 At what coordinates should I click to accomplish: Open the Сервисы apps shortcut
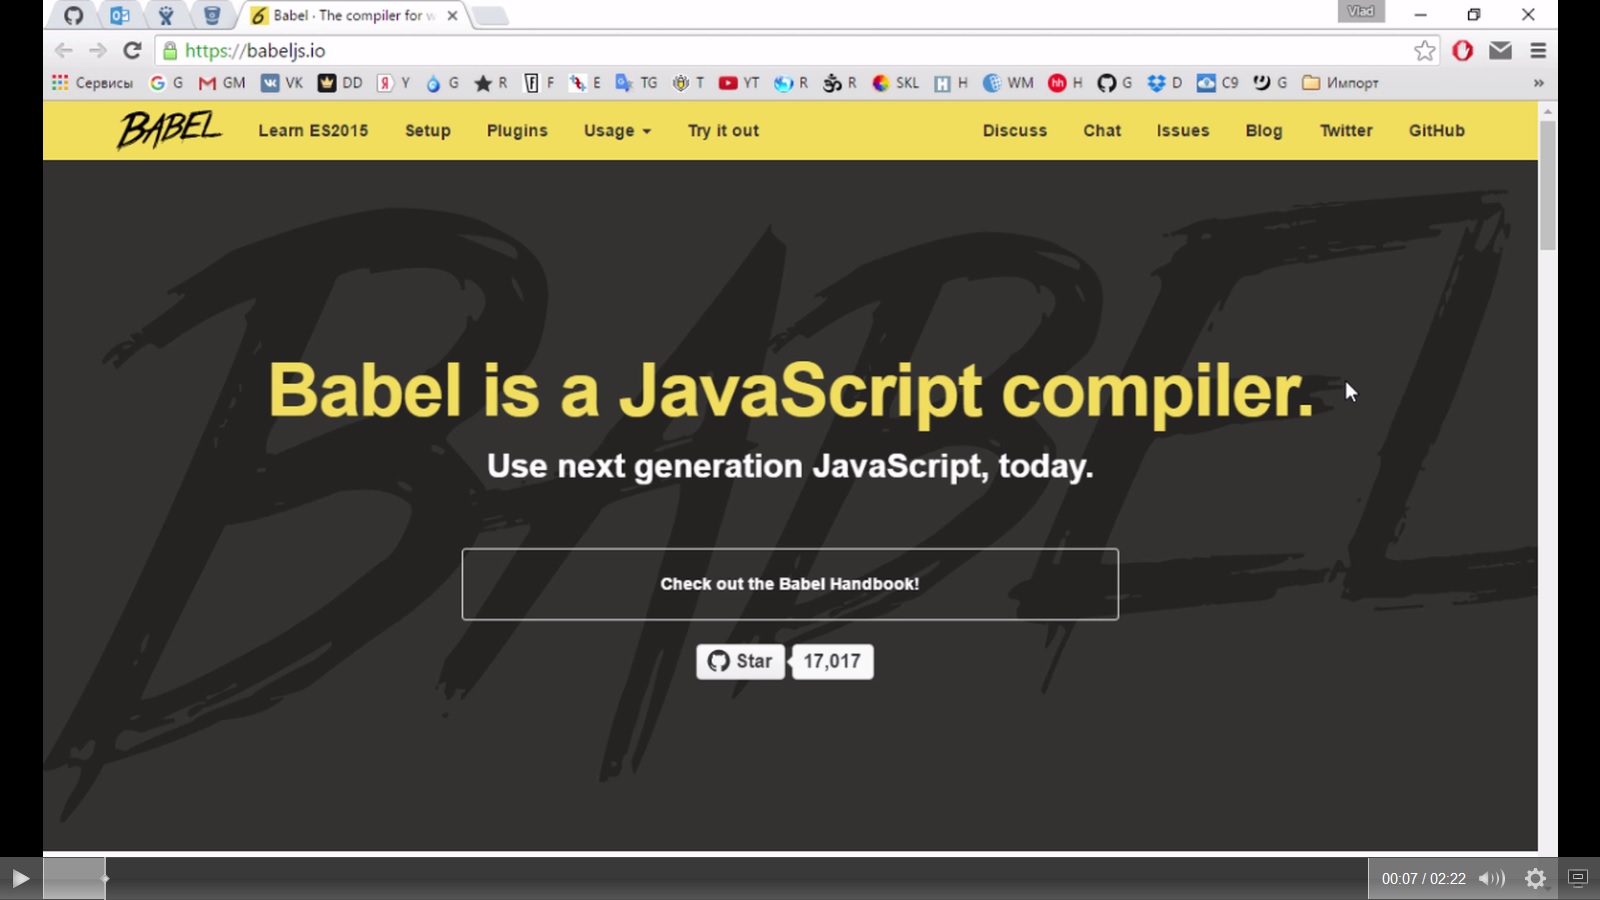click(92, 83)
